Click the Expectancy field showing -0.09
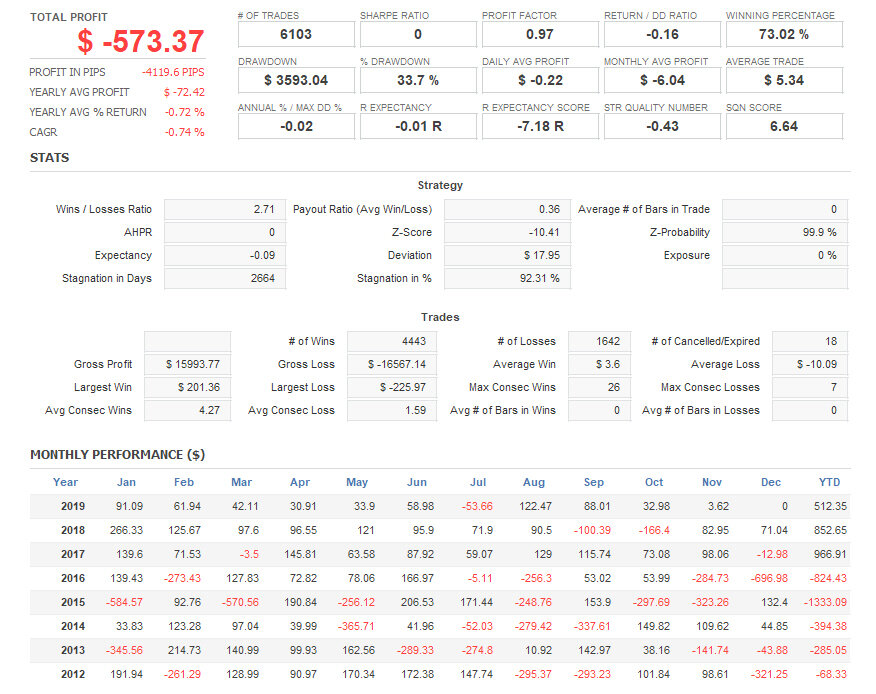The image size is (876, 694). click(225, 255)
